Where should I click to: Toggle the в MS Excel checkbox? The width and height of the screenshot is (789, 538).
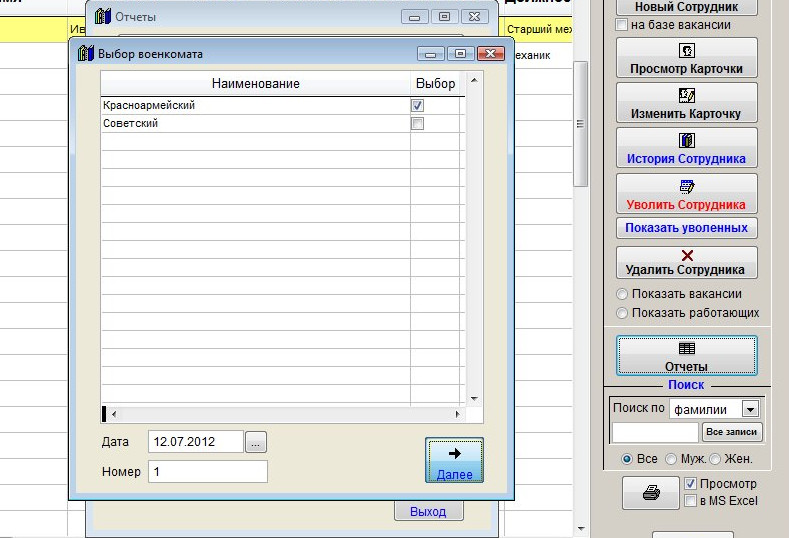pos(690,501)
